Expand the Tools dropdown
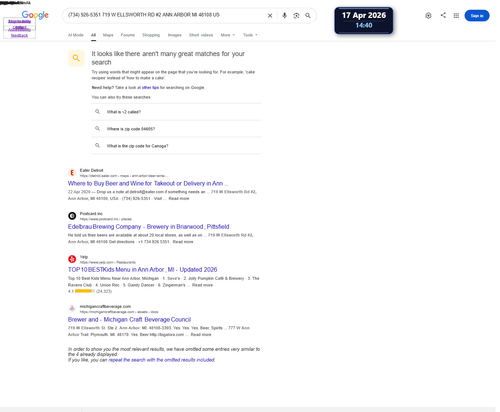The width and height of the screenshot is (500, 412). click(250, 35)
